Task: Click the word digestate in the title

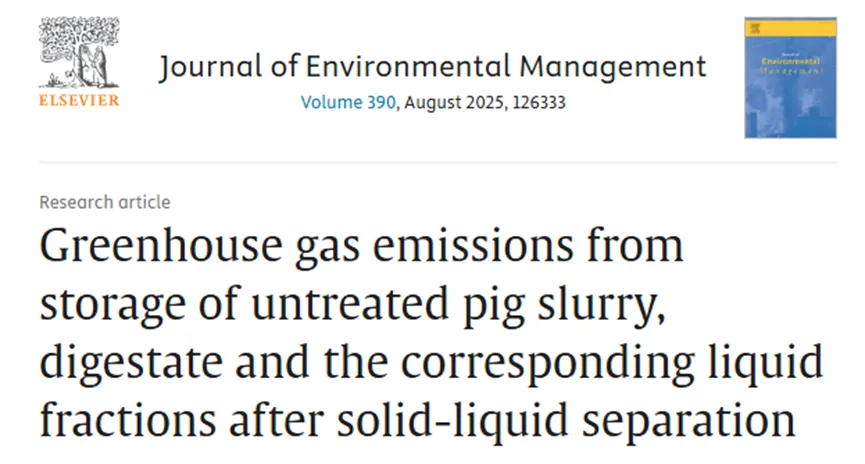Action: coord(131,363)
